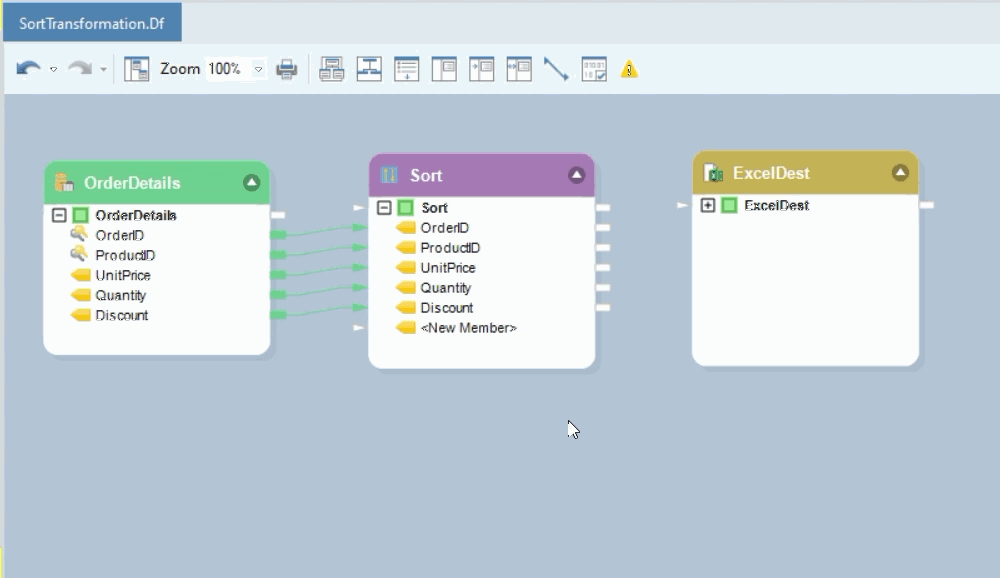Click the data preview checklist icon
This screenshot has height=578, width=1002.
pos(594,69)
